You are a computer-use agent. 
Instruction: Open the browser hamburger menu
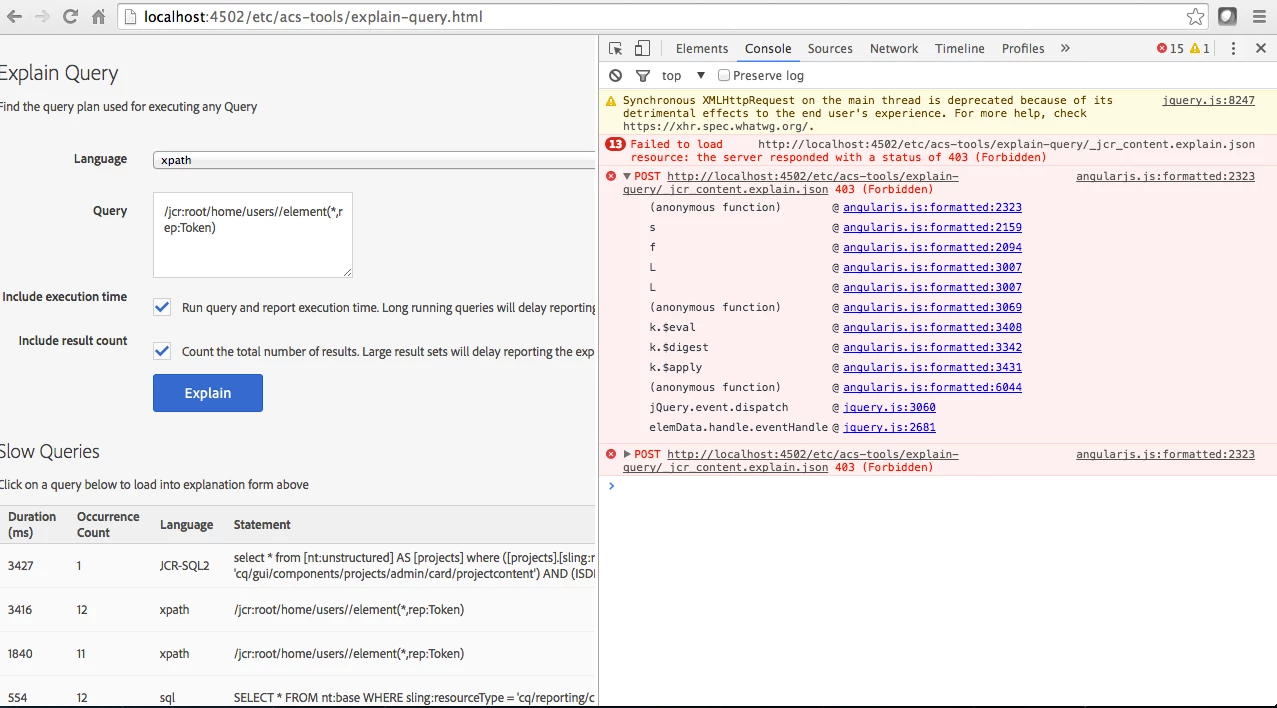click(1258, 17)
